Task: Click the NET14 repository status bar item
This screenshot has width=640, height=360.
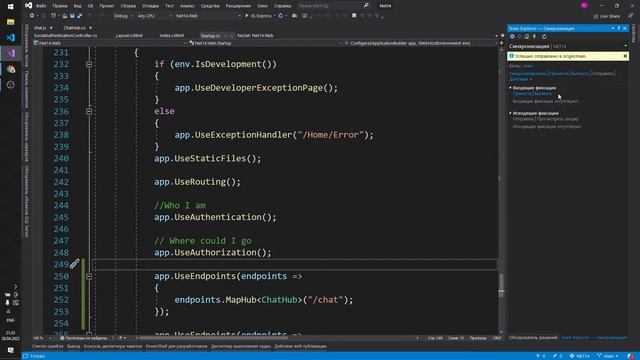Action: [x=580, y=356]
